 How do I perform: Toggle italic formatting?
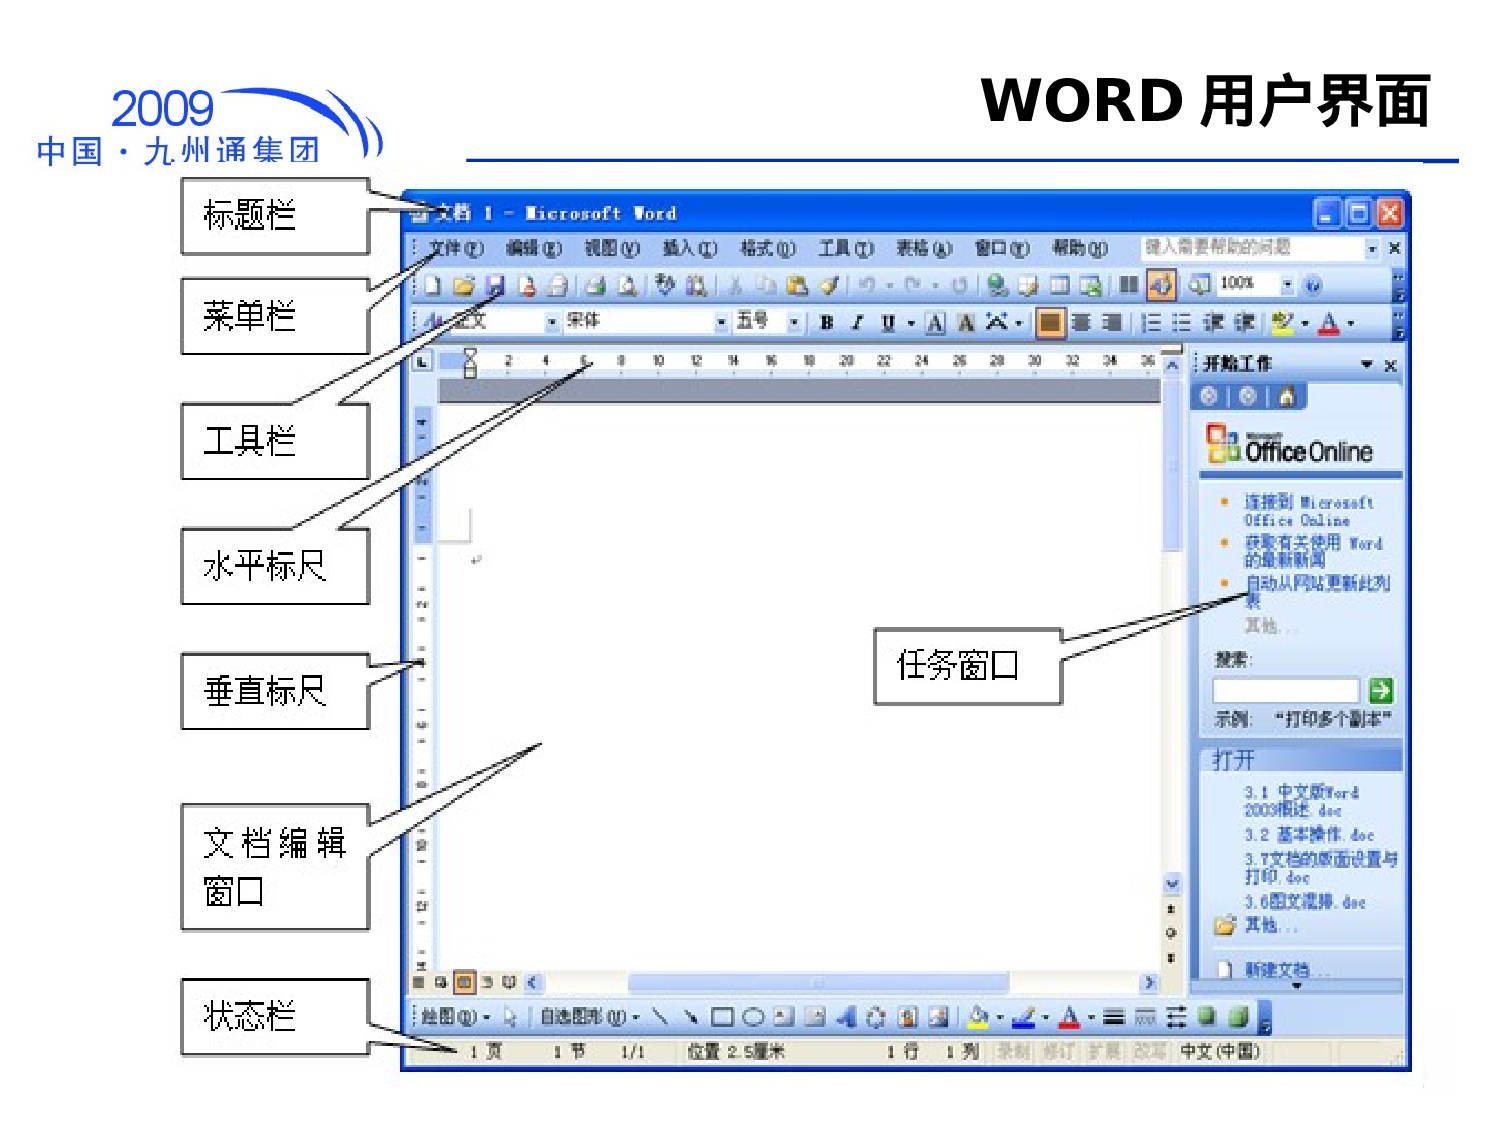tap(856, 322)
